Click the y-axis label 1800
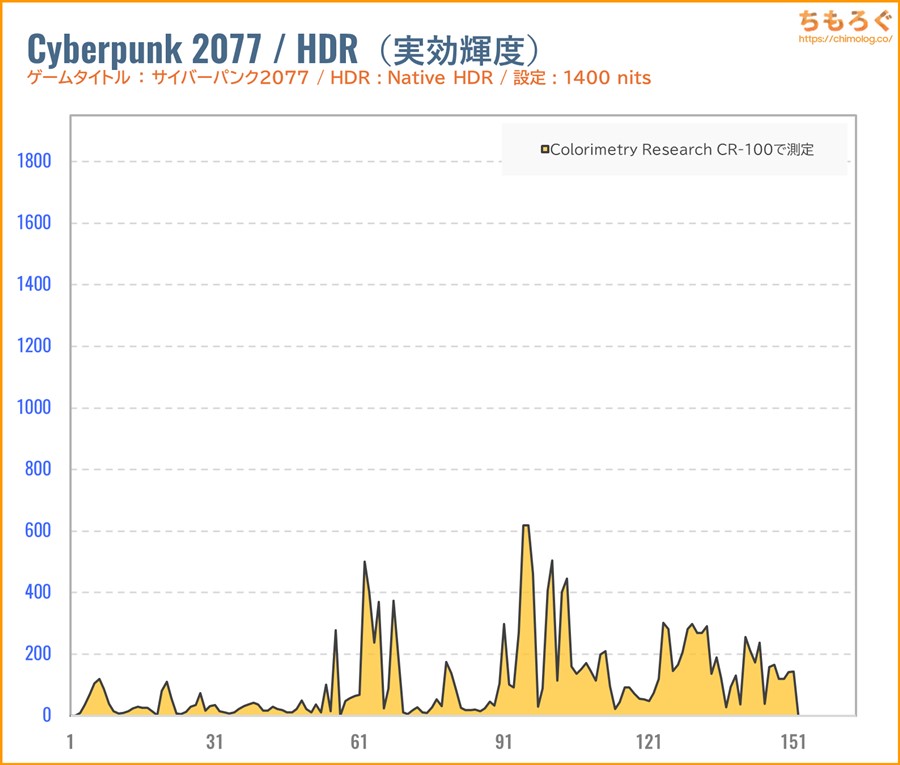Viewport: 900px width, 765px height. click(34, 161)
